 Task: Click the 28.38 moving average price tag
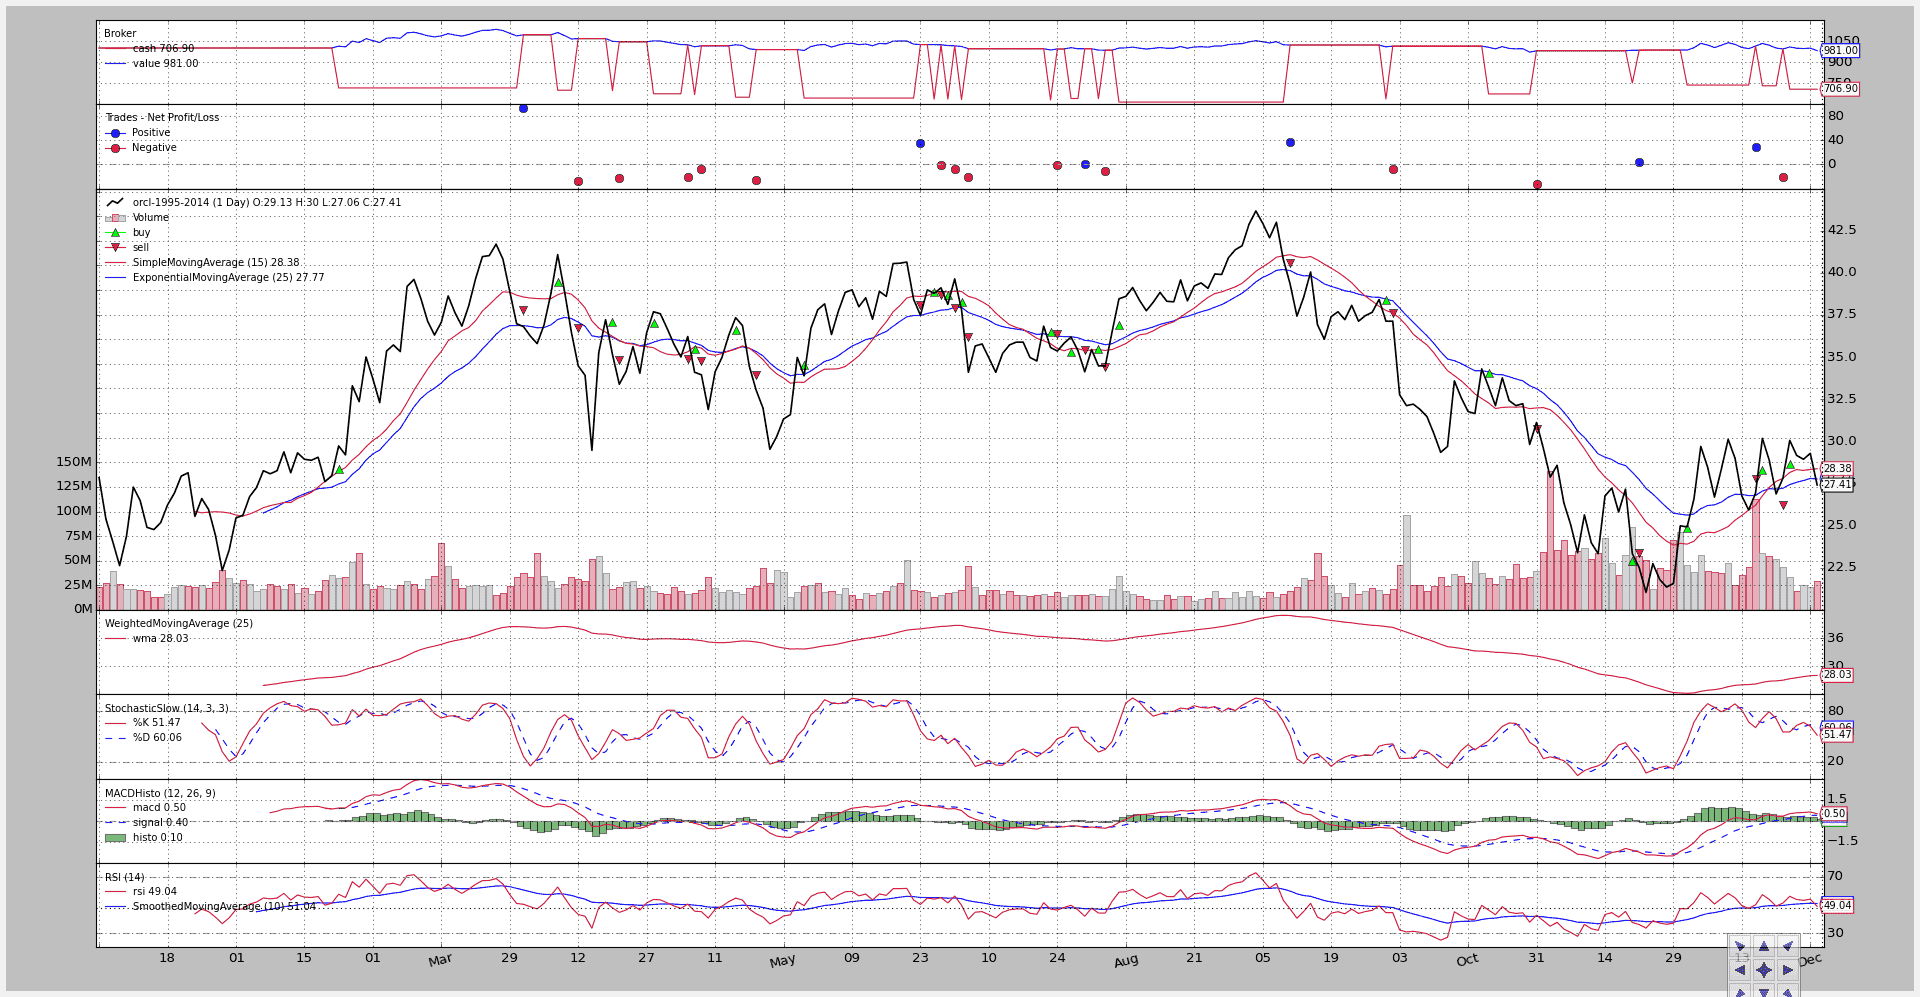pyautogui.click(x=1837, y=469)
